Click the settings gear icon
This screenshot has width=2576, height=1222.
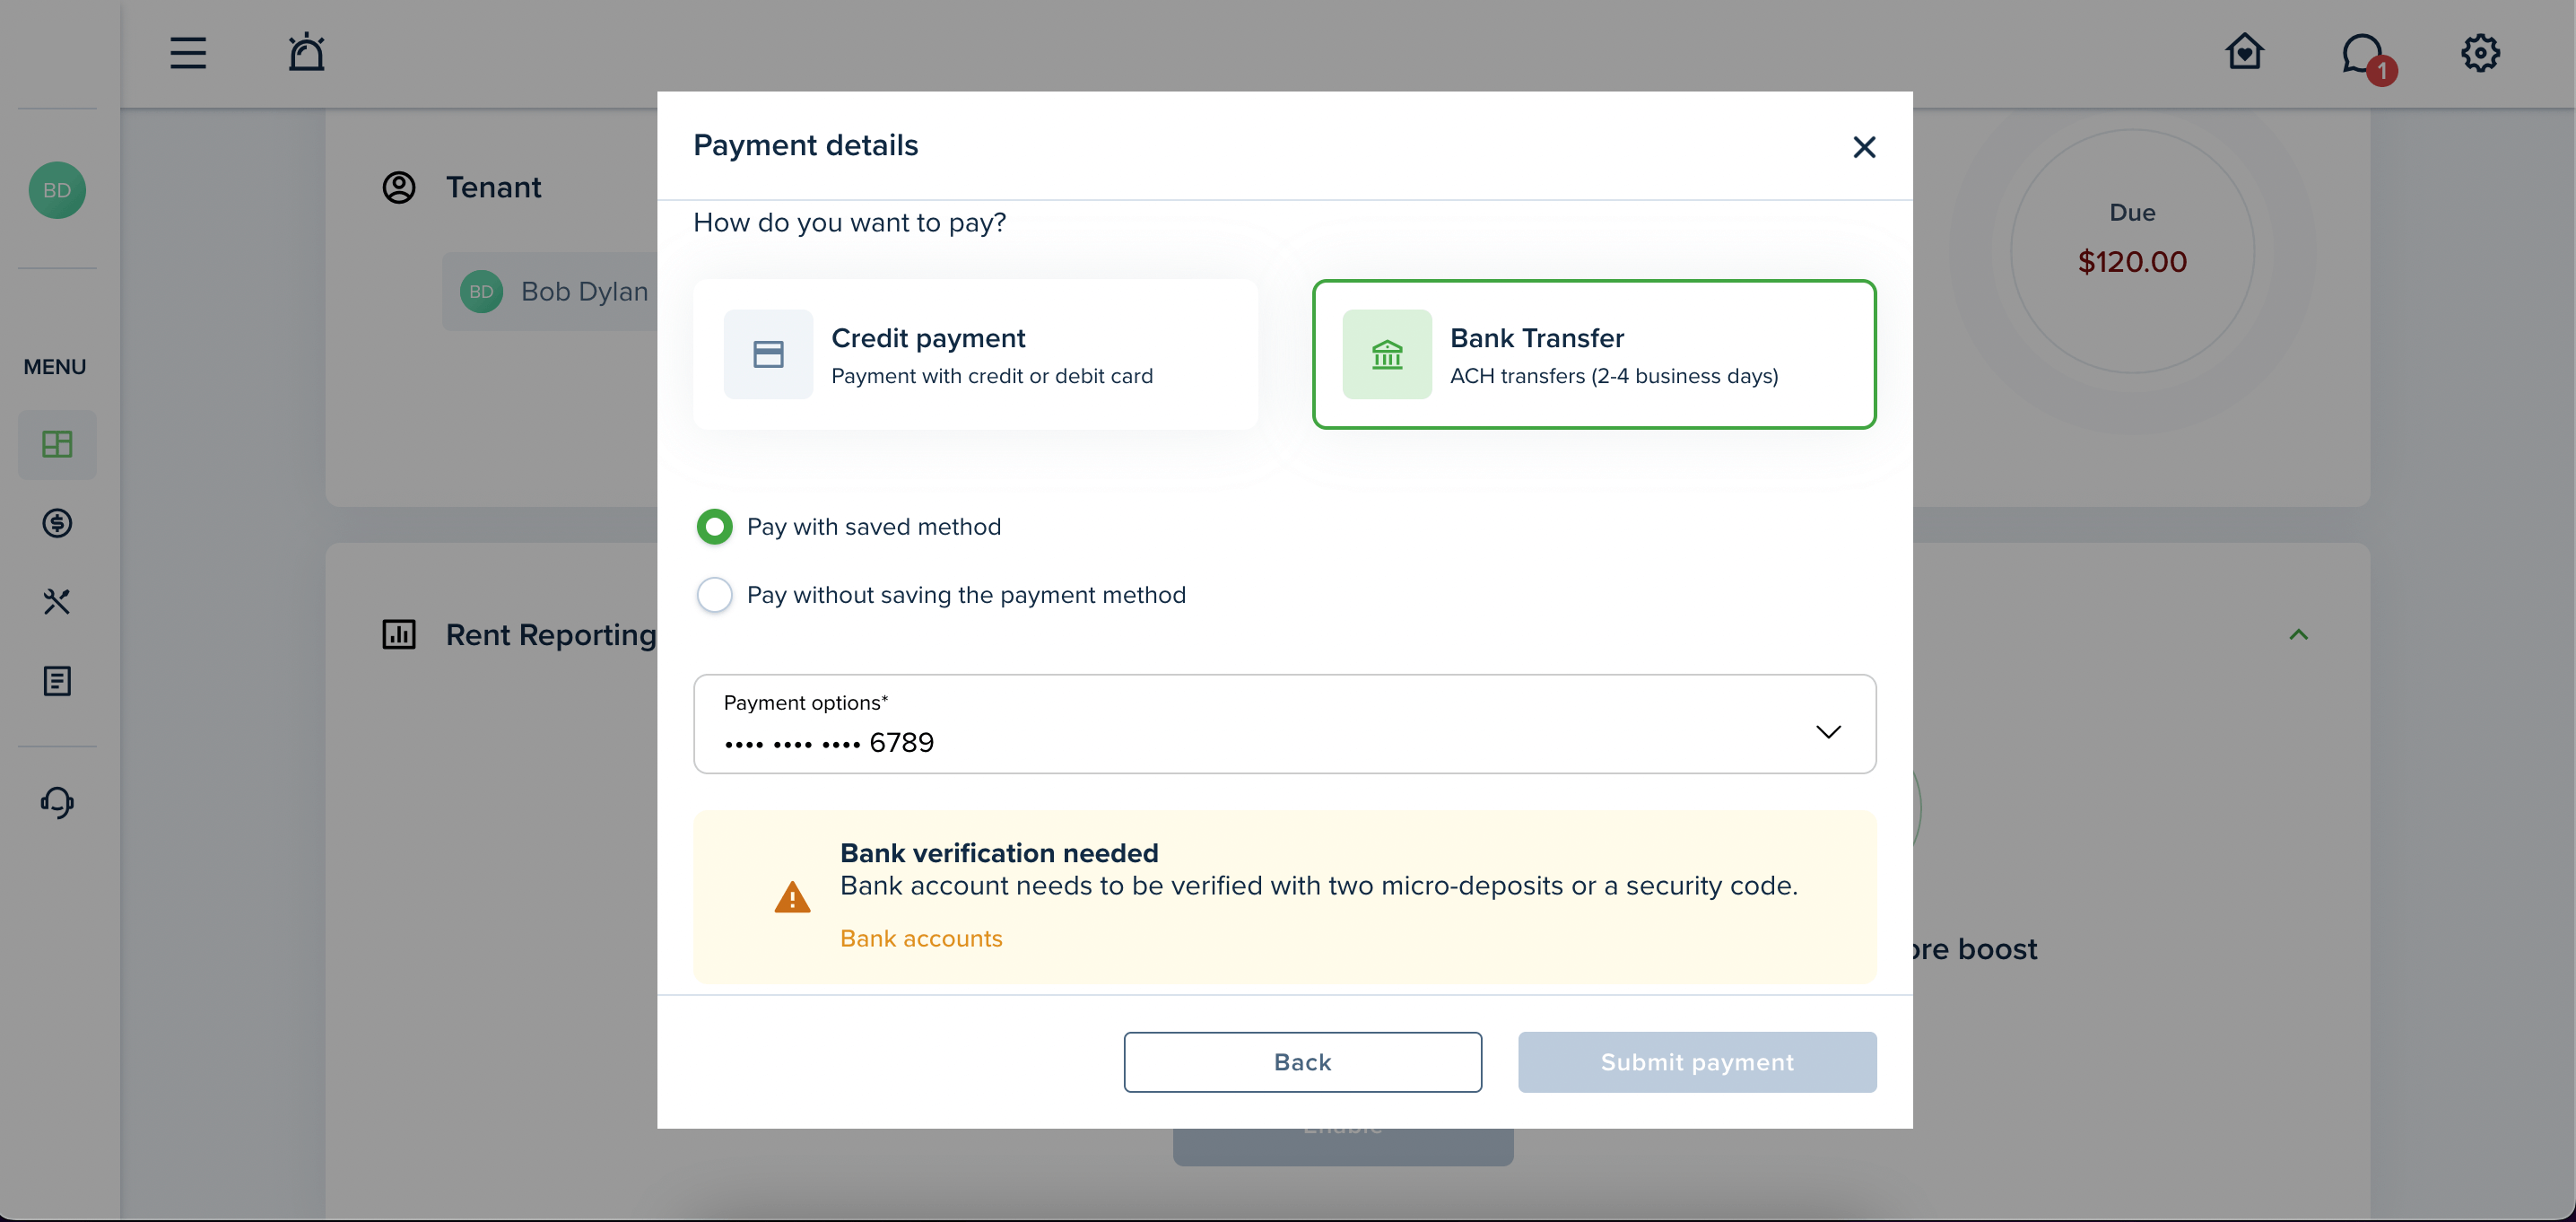[x=2479, y=53]
